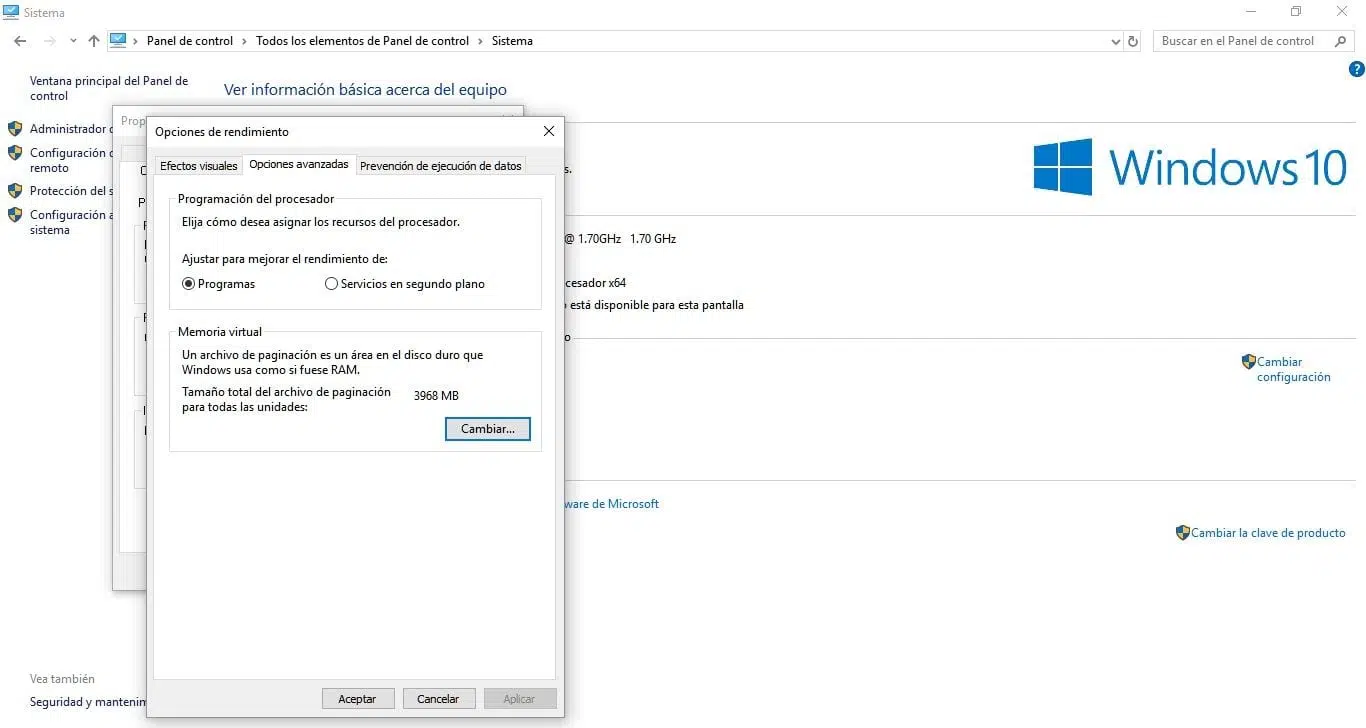
Task: Open Configuración remoto link in sidebar
Action: (70, 160)
